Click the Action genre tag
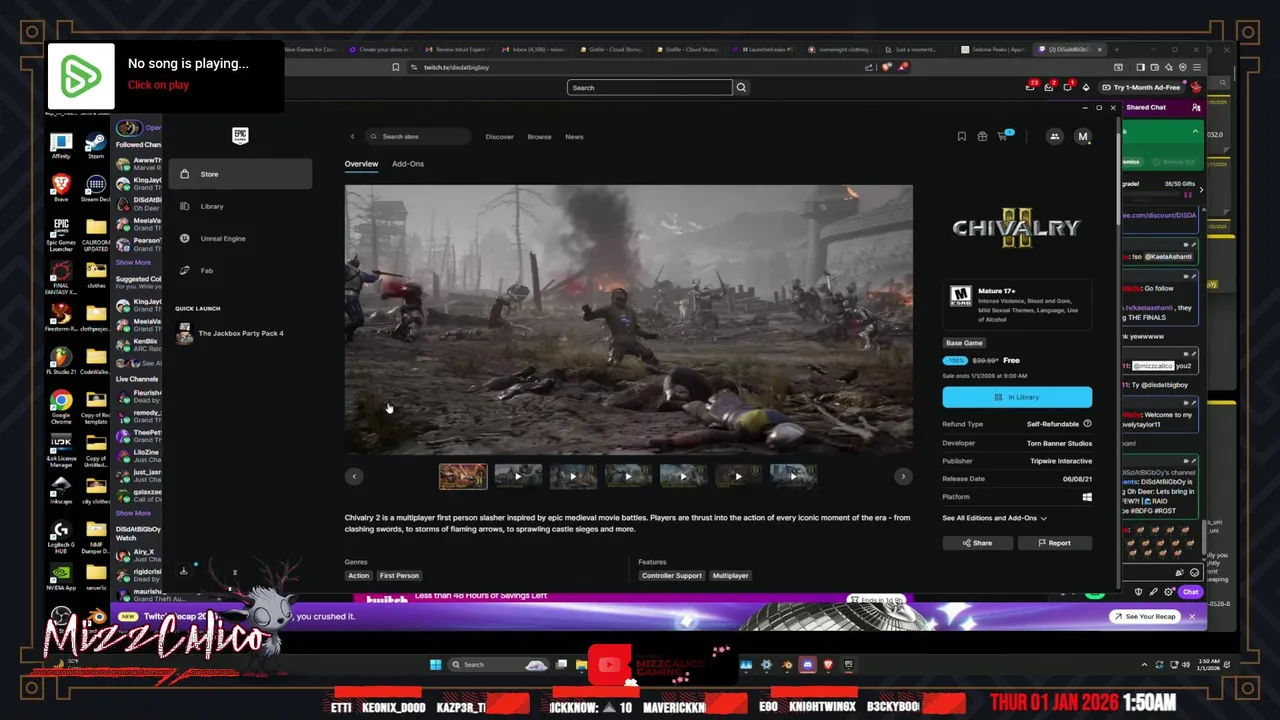 [x=358, y=576]
